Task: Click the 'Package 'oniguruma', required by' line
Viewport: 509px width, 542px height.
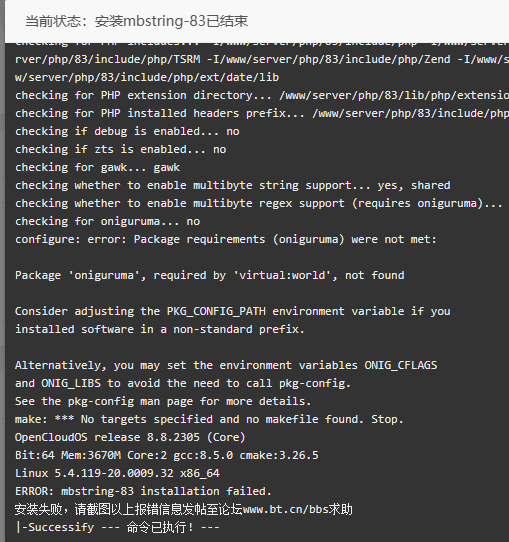Action: (x=209, y=275)
